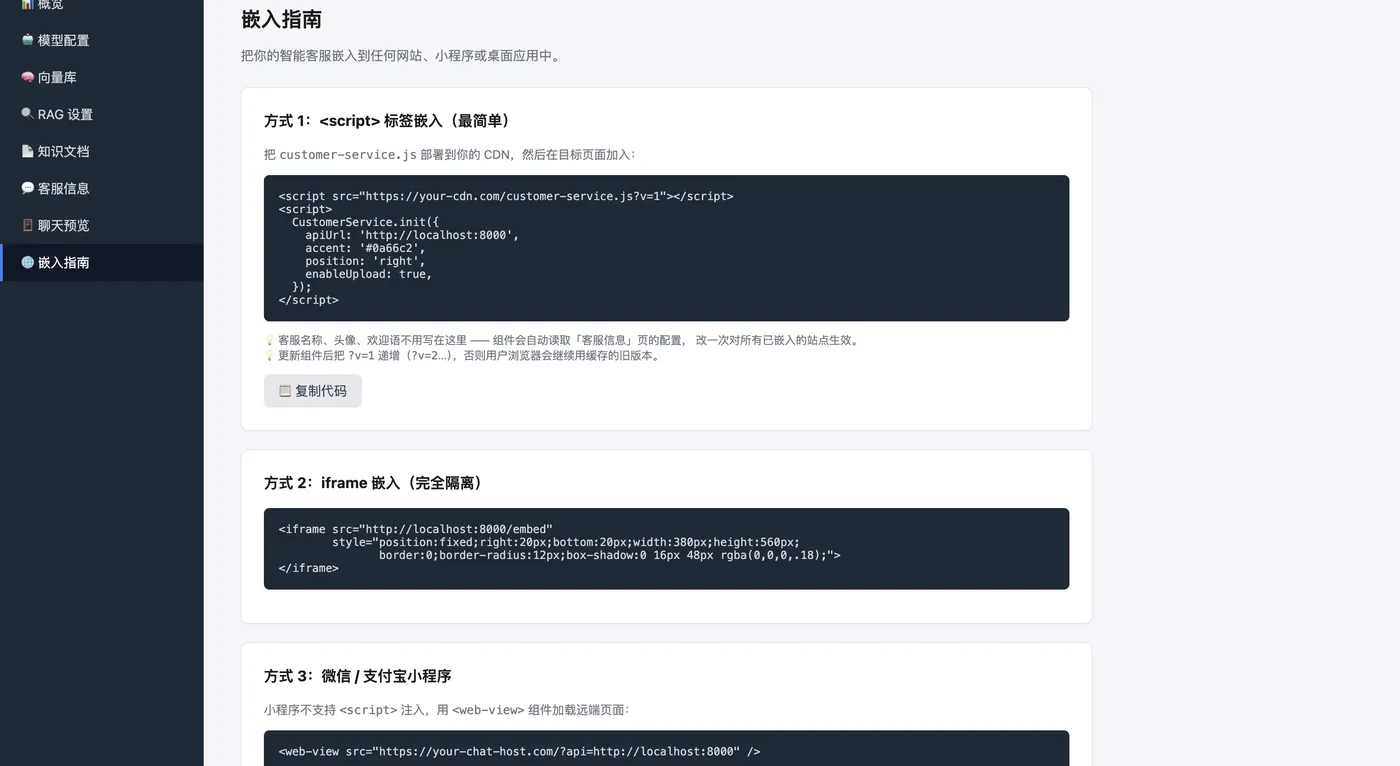Click the iframe embed code block
This screenshot has width=1400, height=766.
tap(666, 548)
